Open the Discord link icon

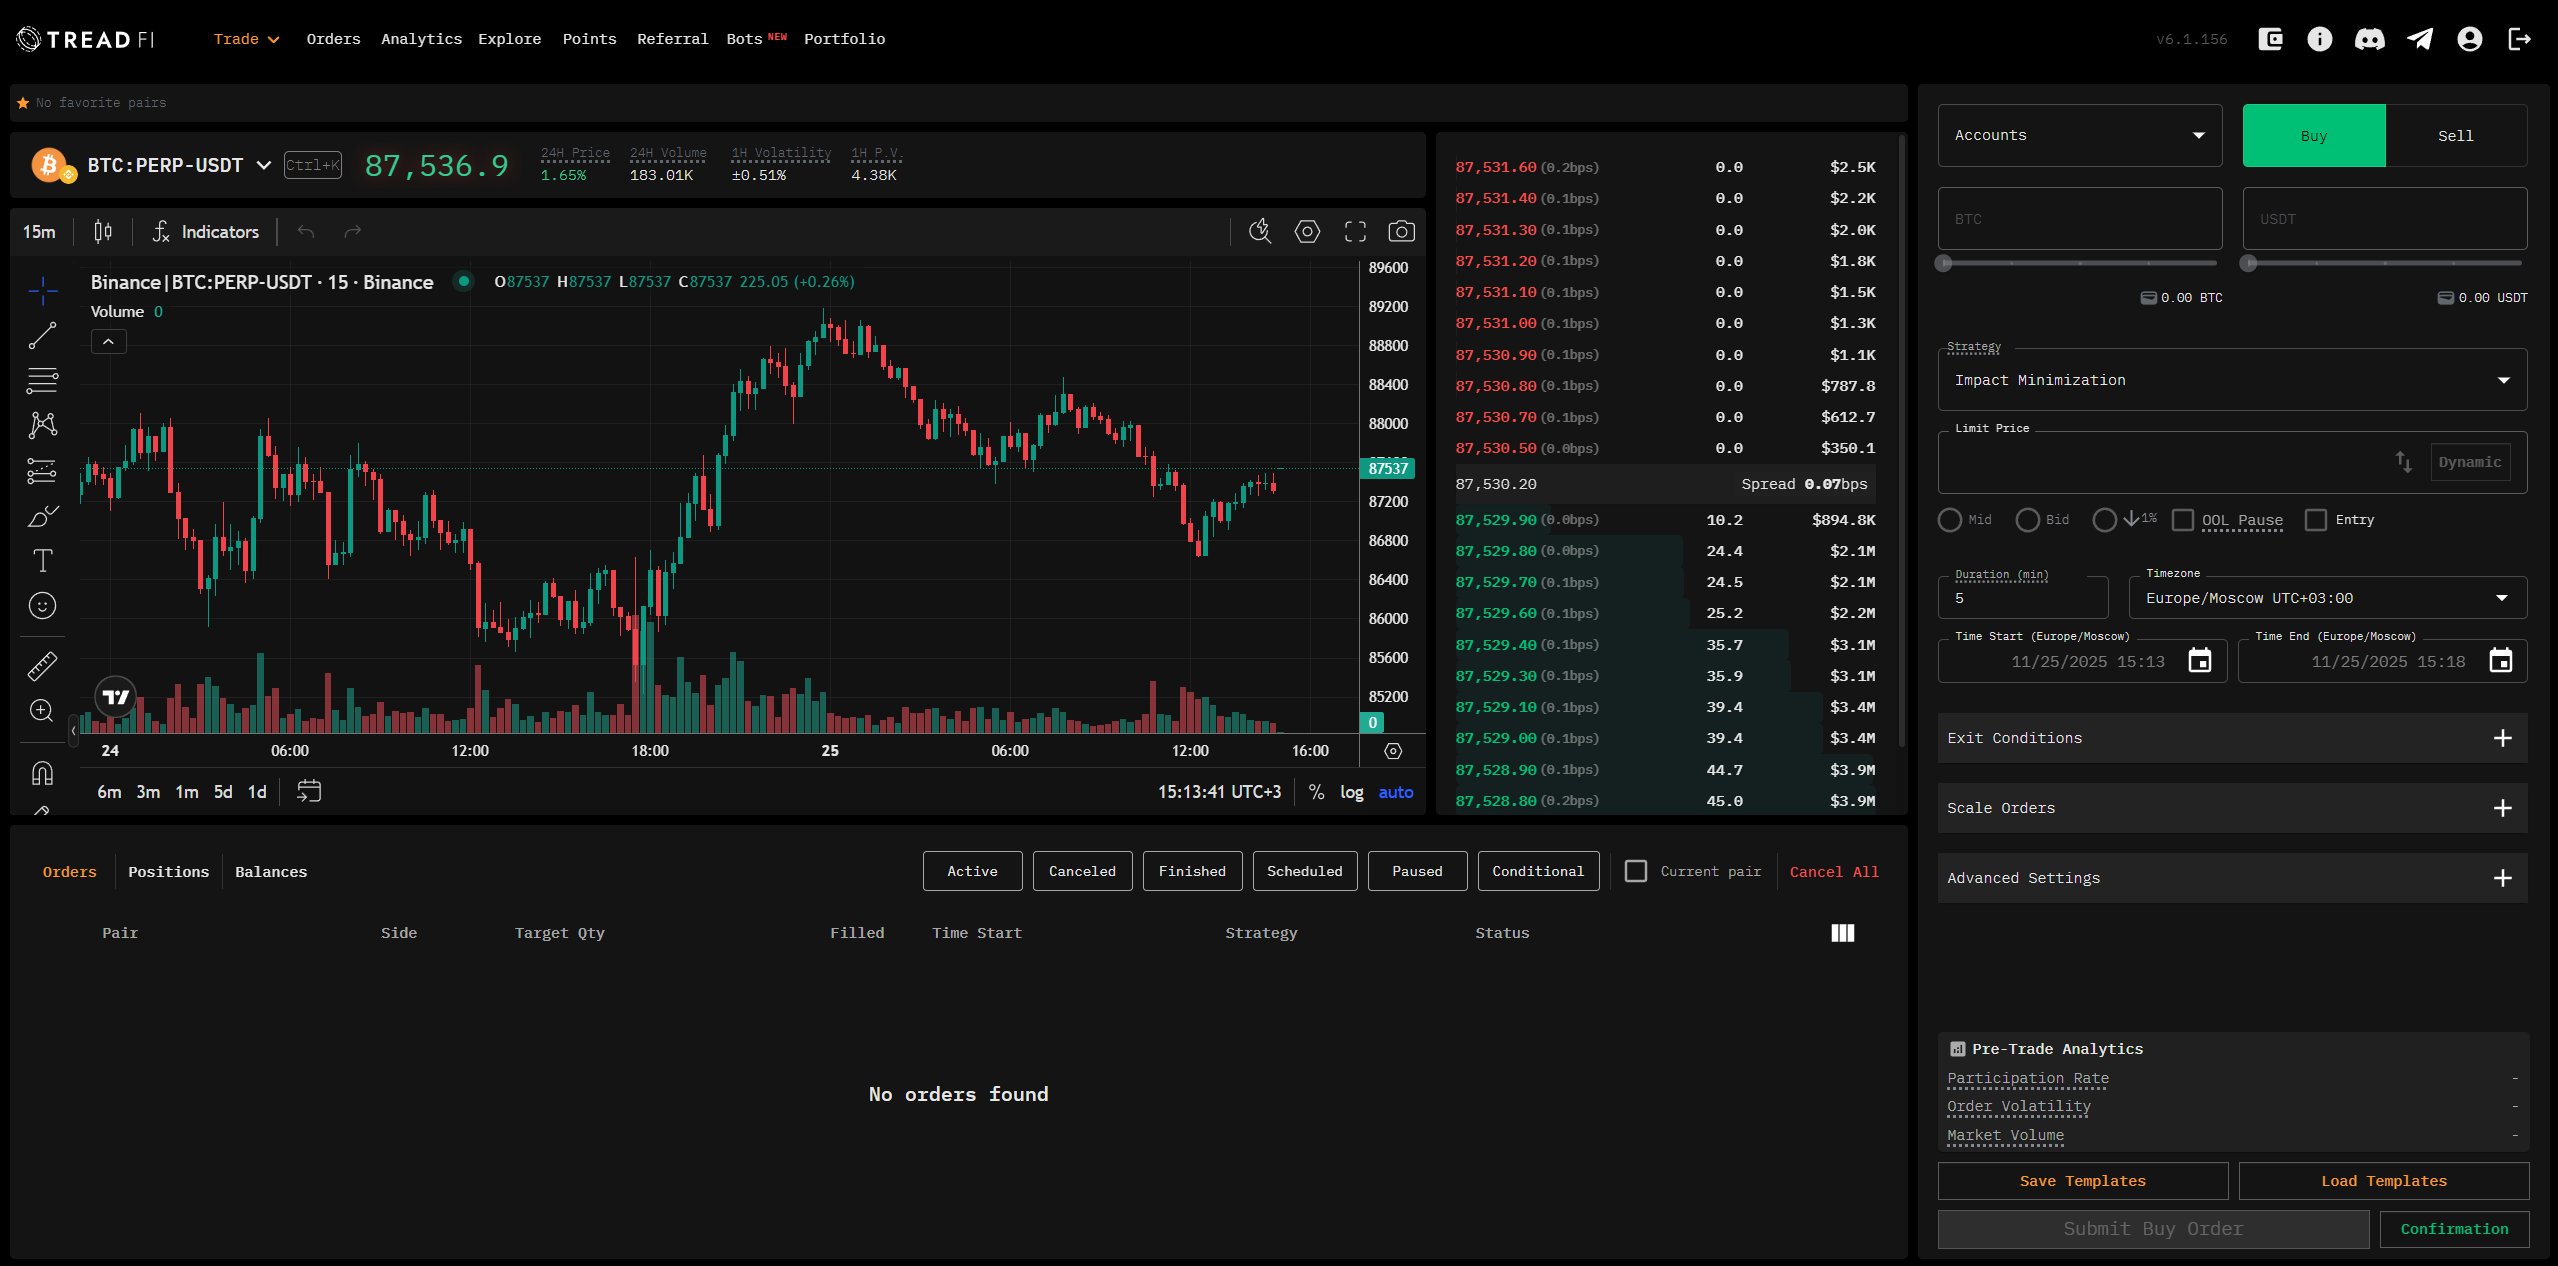pos(2369,39)
